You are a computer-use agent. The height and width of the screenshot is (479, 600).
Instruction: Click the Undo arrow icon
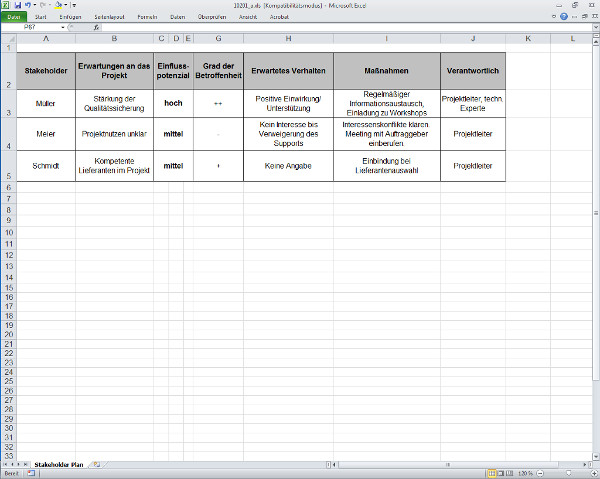[x=29, y=5]
